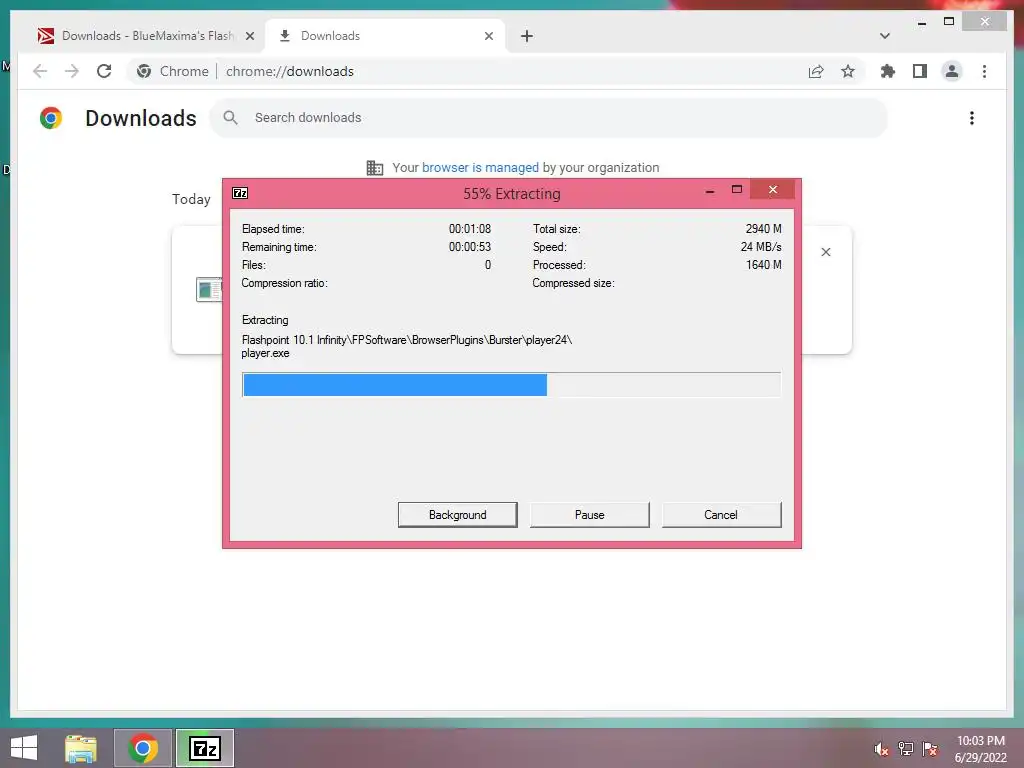Click the managed organization building icon
Screen dimensions: 1024x768
[x=375, y=168]
